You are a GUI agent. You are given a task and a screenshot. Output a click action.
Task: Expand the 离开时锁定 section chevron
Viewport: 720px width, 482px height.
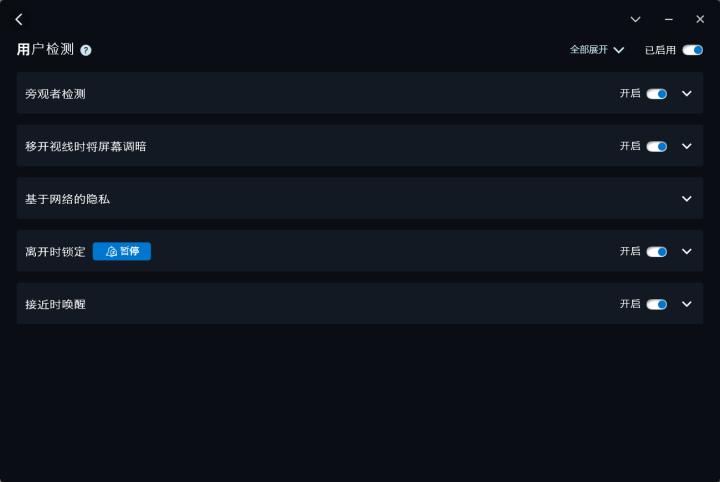point(686,252)
